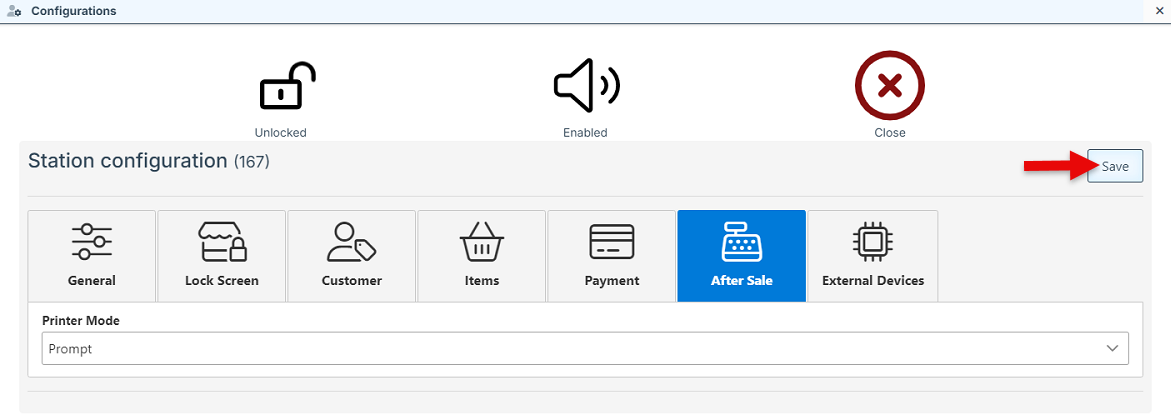Image resolution: width=1171 pixels, height=420 pixels.
Task: Click the Configurations title bar gear icon
Action: point(15,11)
